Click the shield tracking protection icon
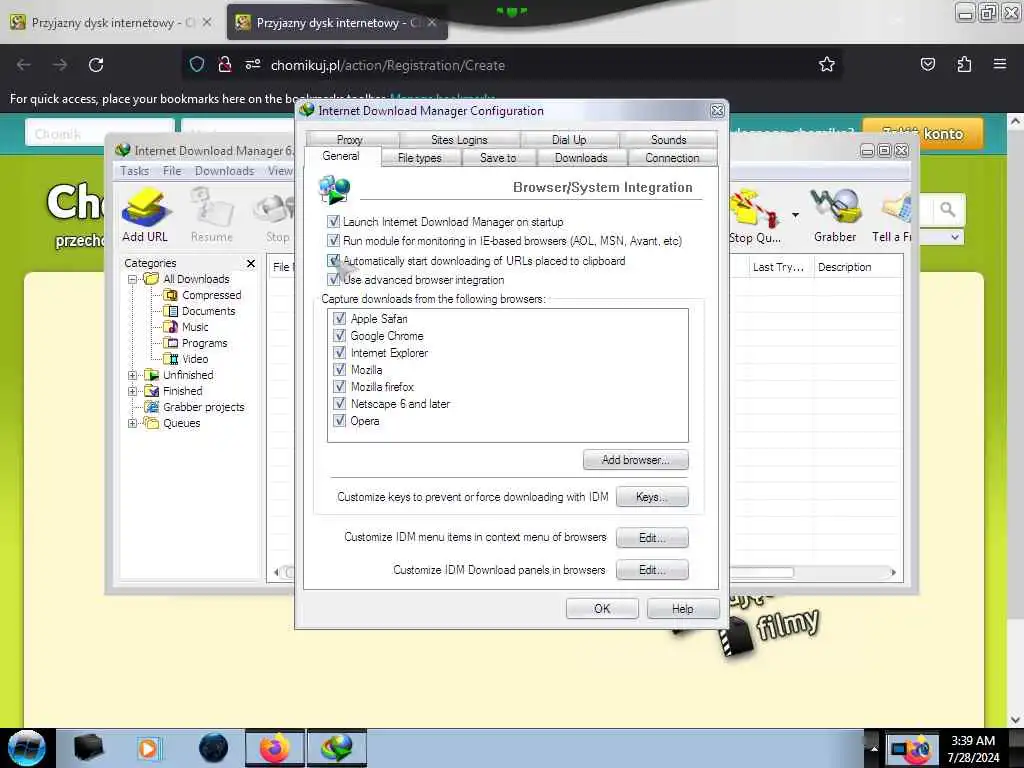 click(197, 65)
